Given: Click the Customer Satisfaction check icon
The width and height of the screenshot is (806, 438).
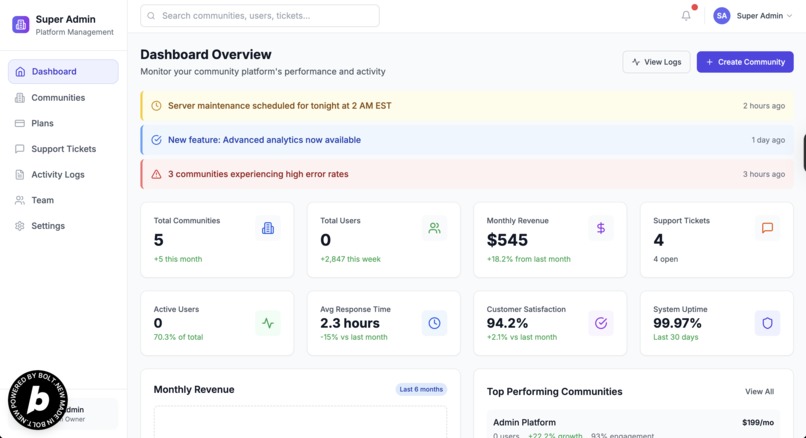Looking at the screenshot, I should click(x=601, y=323).
